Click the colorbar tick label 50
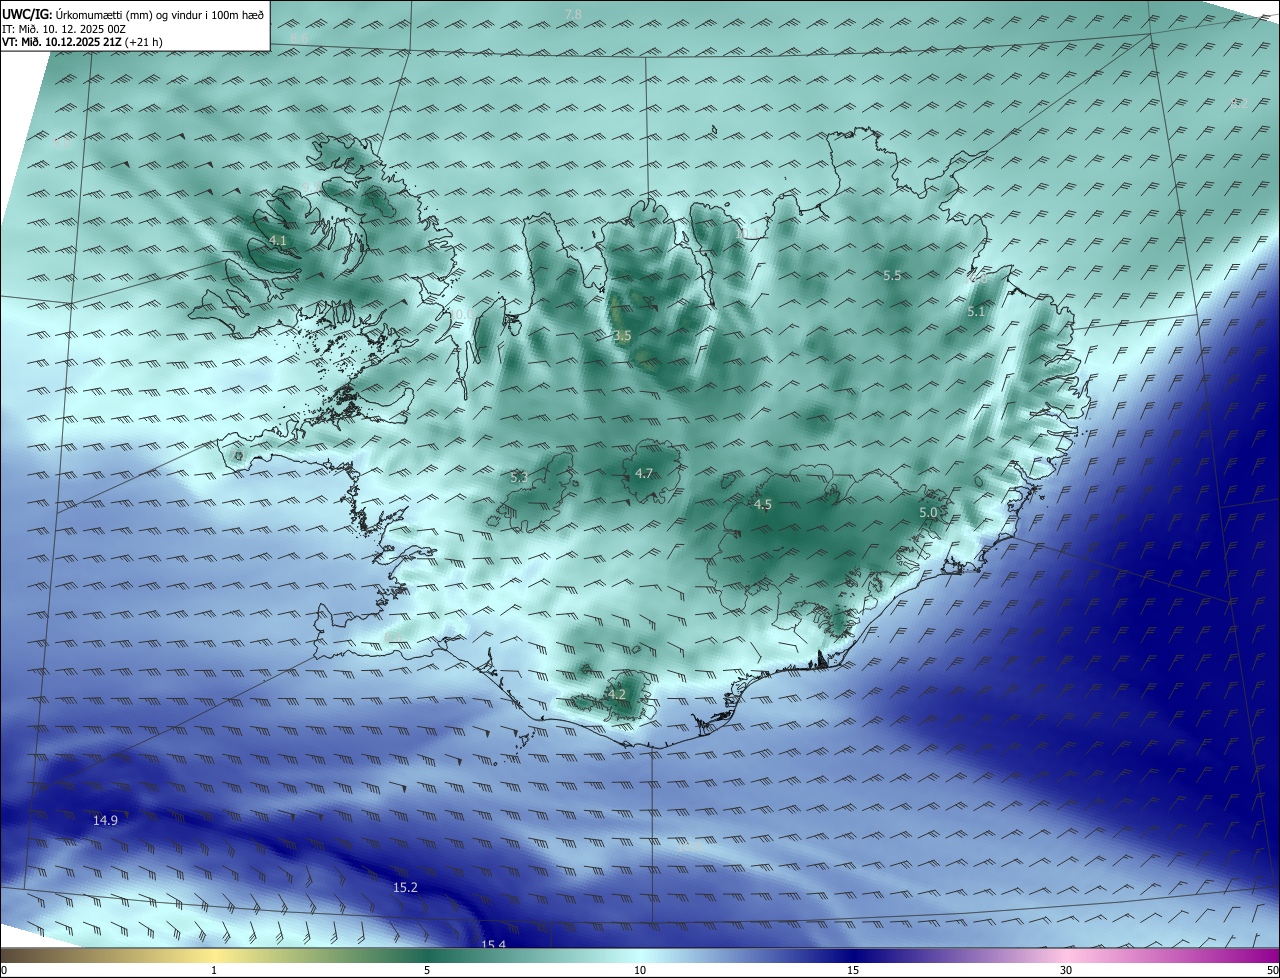The image size is (1280, 978). tap(1272, 971)
